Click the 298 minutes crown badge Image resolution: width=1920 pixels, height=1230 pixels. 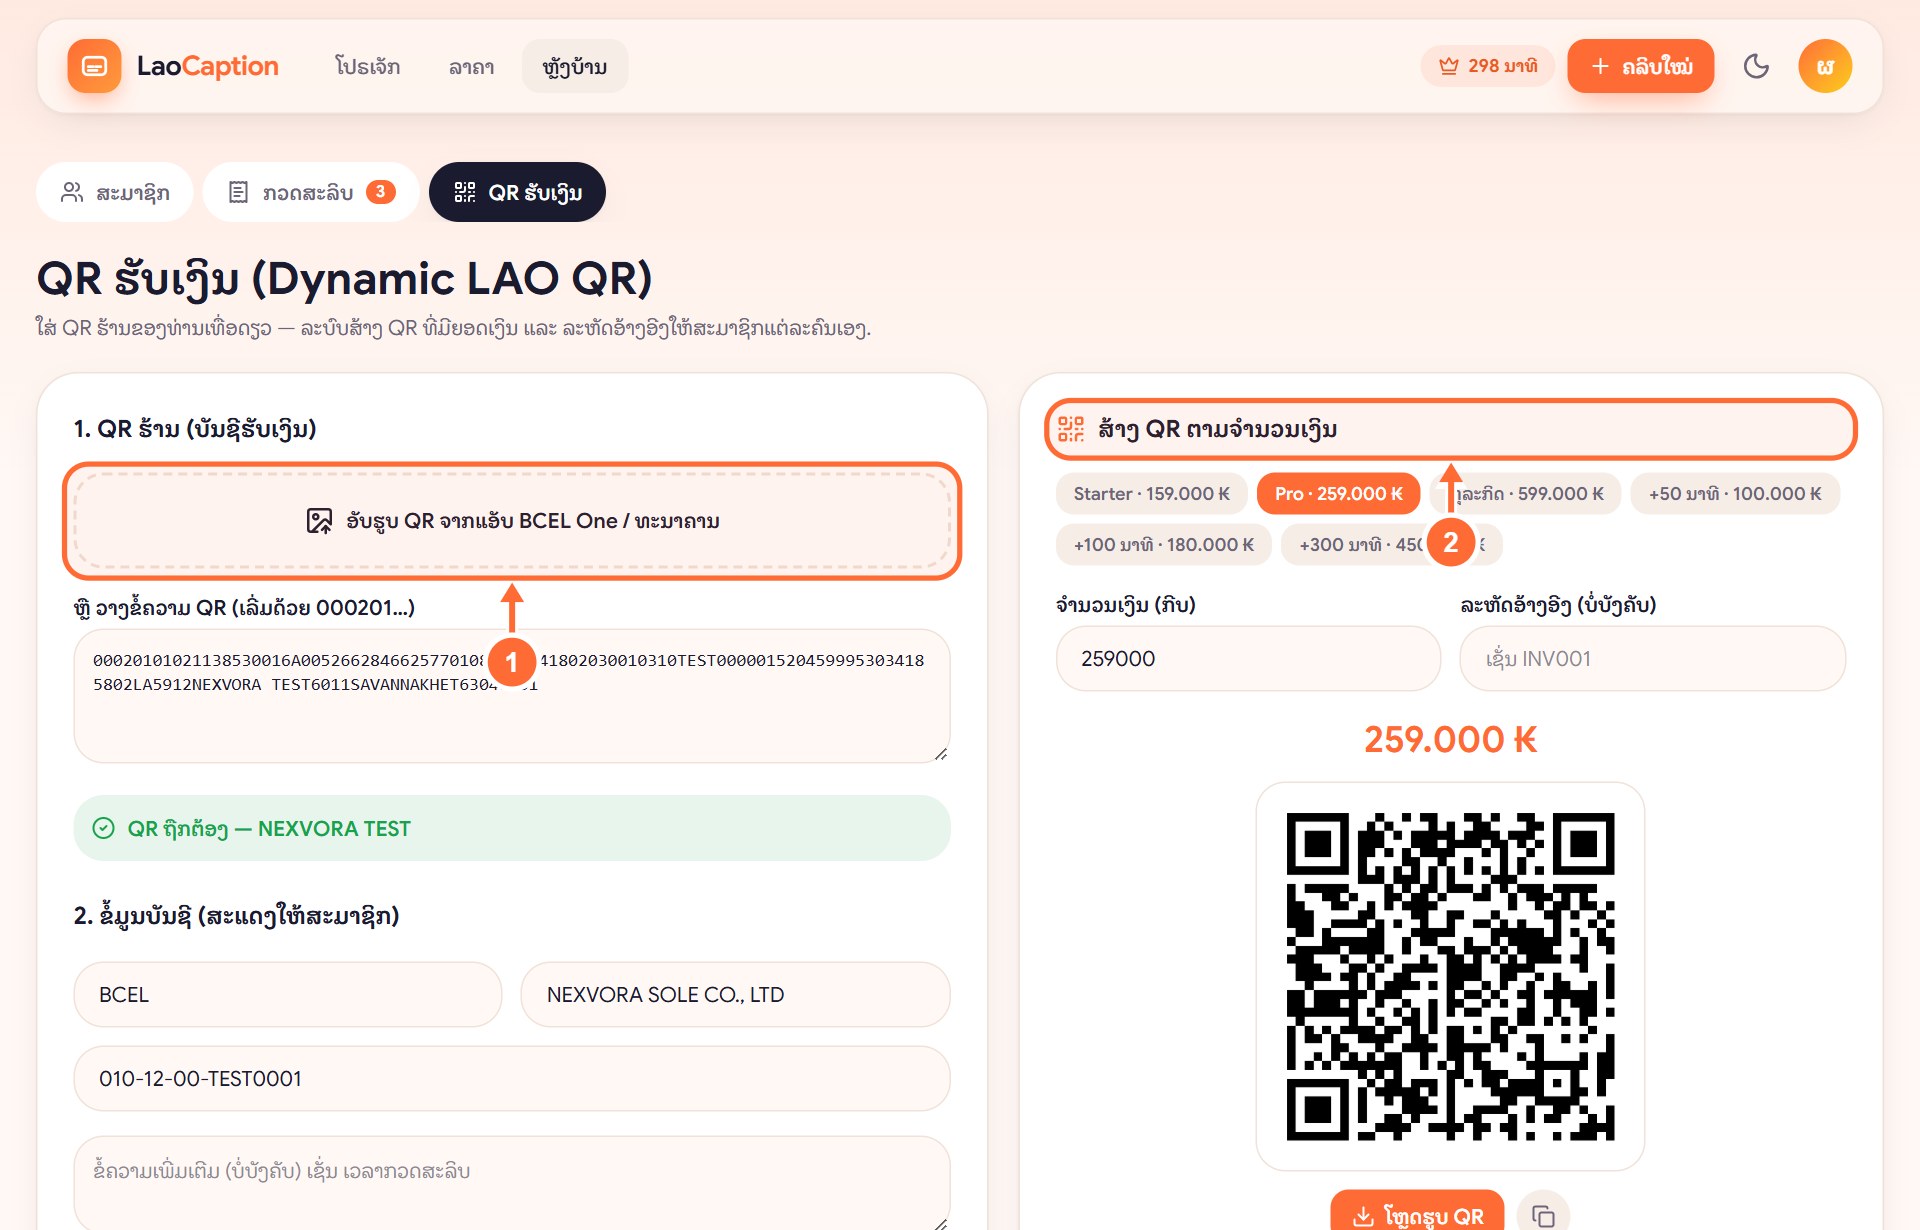coord(1487,66)
